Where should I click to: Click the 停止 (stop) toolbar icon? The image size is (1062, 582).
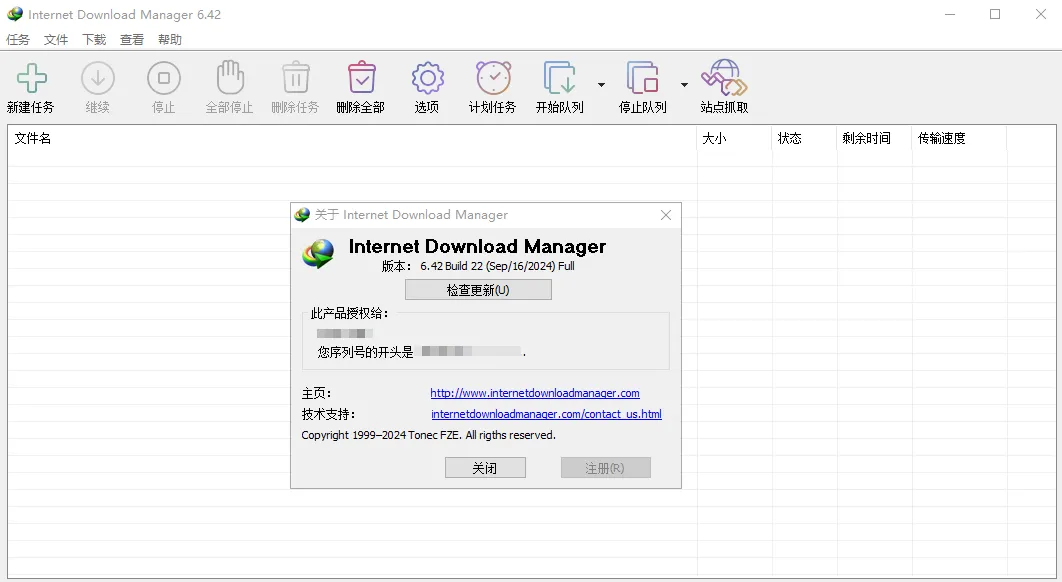[x=163, y=78]
